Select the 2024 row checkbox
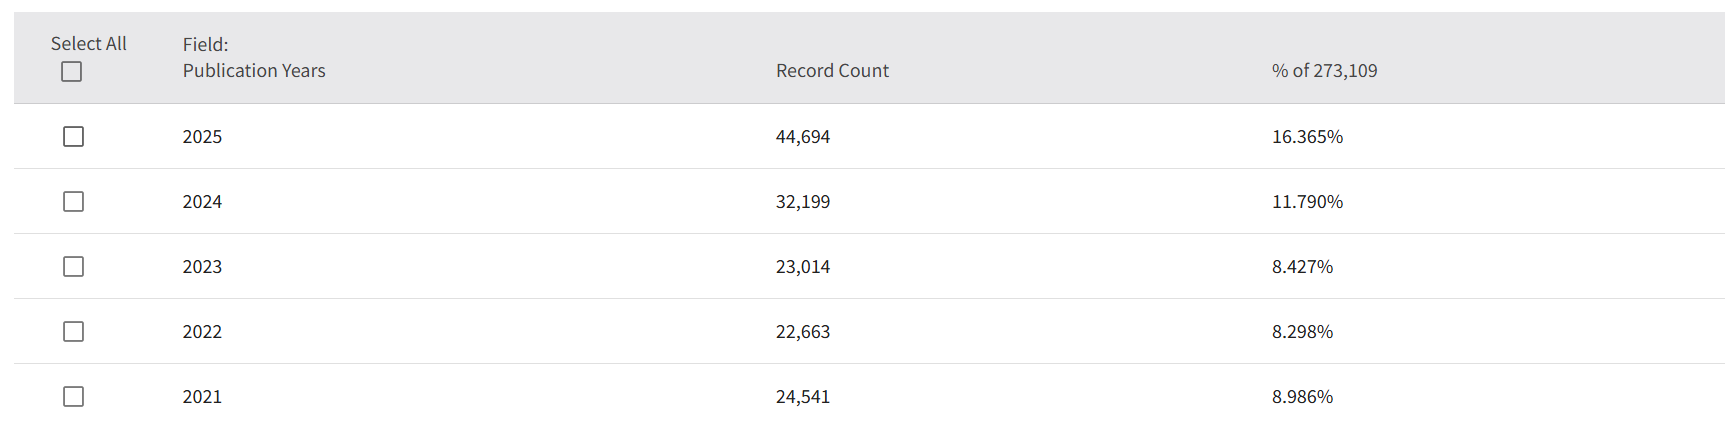Image resolution: width=1730 pixels, height=425 pixels. pos(73,201)
